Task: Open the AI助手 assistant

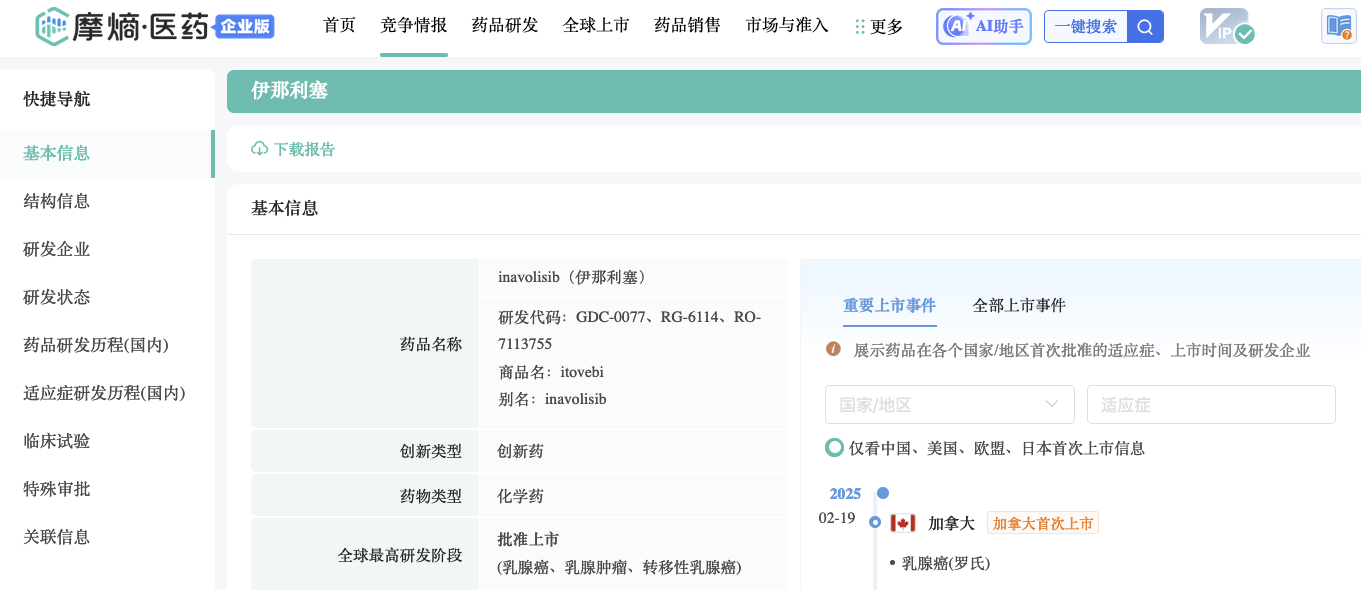Action: click(x=983, y=27)
